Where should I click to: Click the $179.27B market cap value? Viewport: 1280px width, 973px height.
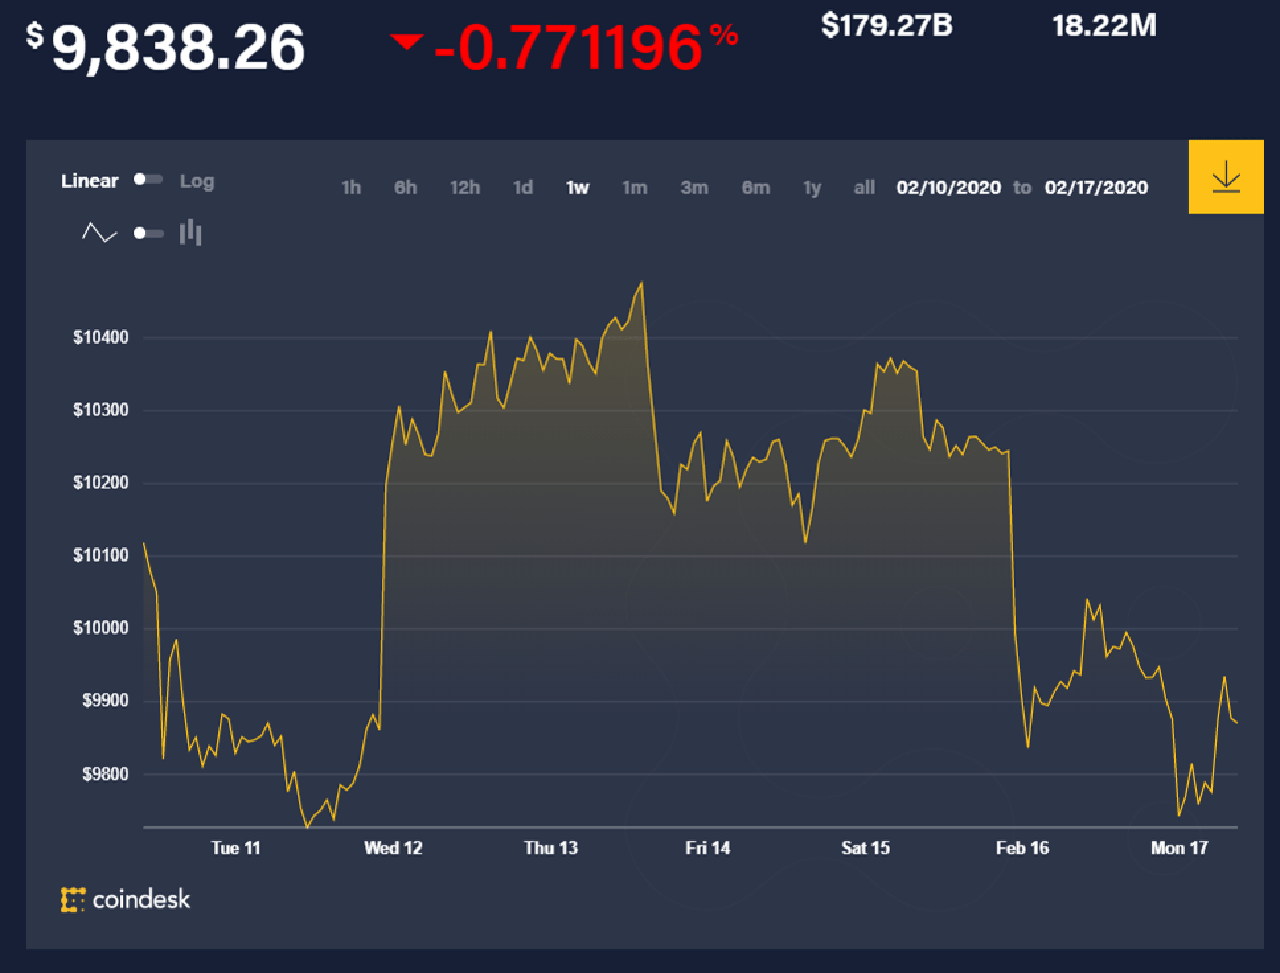pyautogui.click(x=887, y=24)
